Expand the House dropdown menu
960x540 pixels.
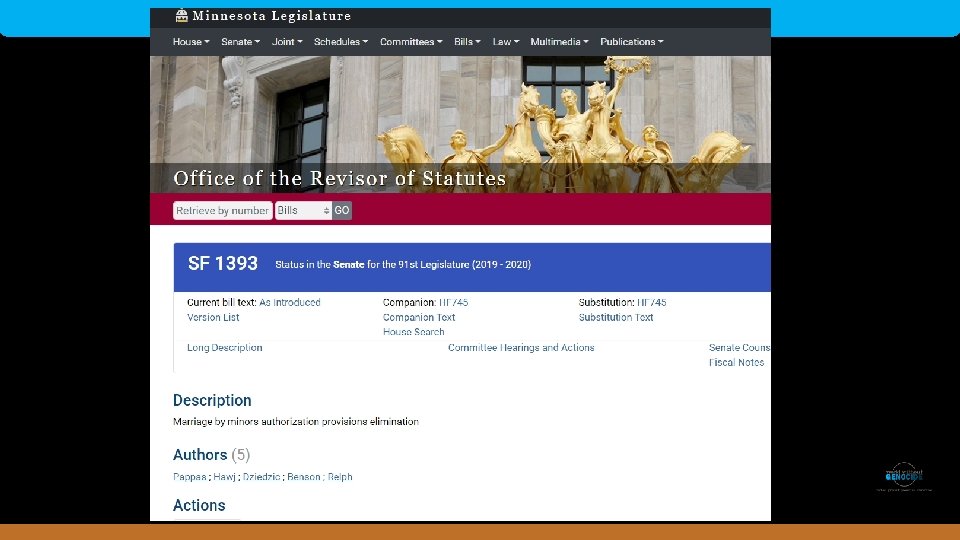(191, 42)
